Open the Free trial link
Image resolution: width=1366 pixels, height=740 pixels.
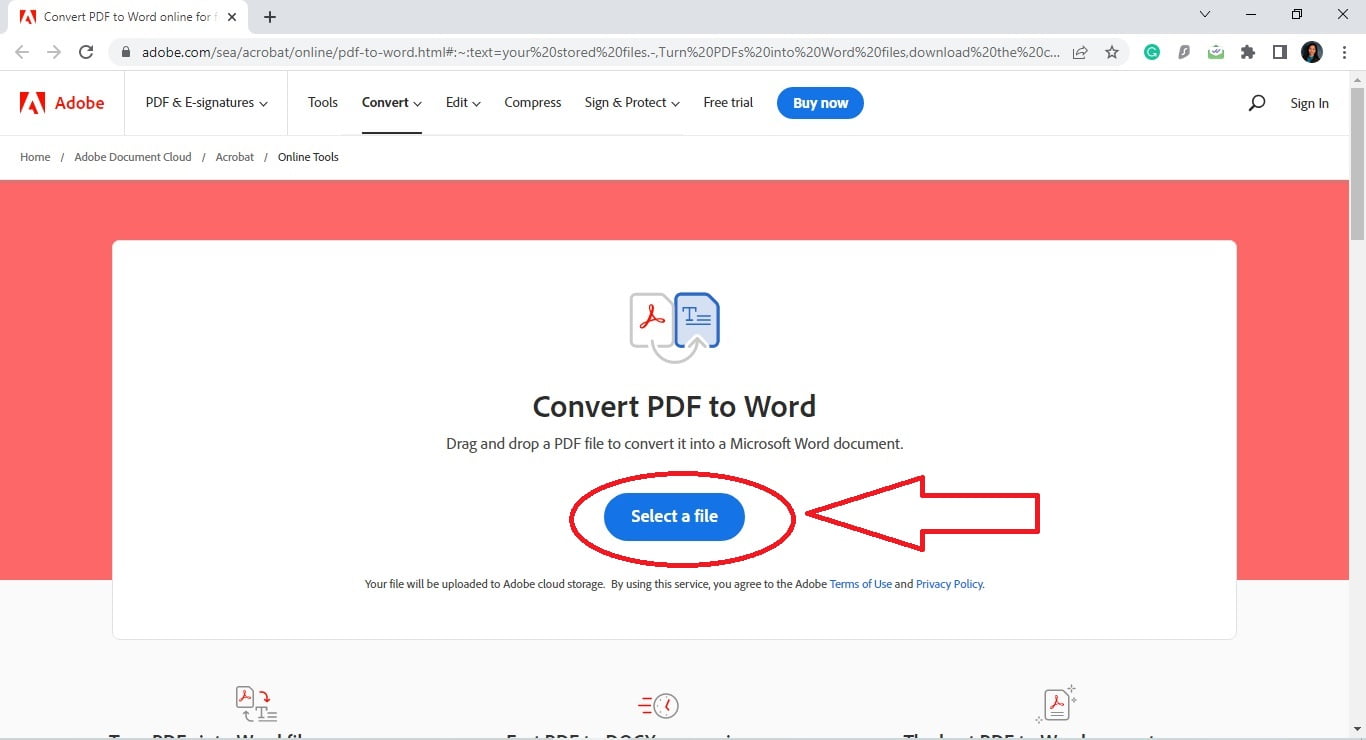point(728,102)
